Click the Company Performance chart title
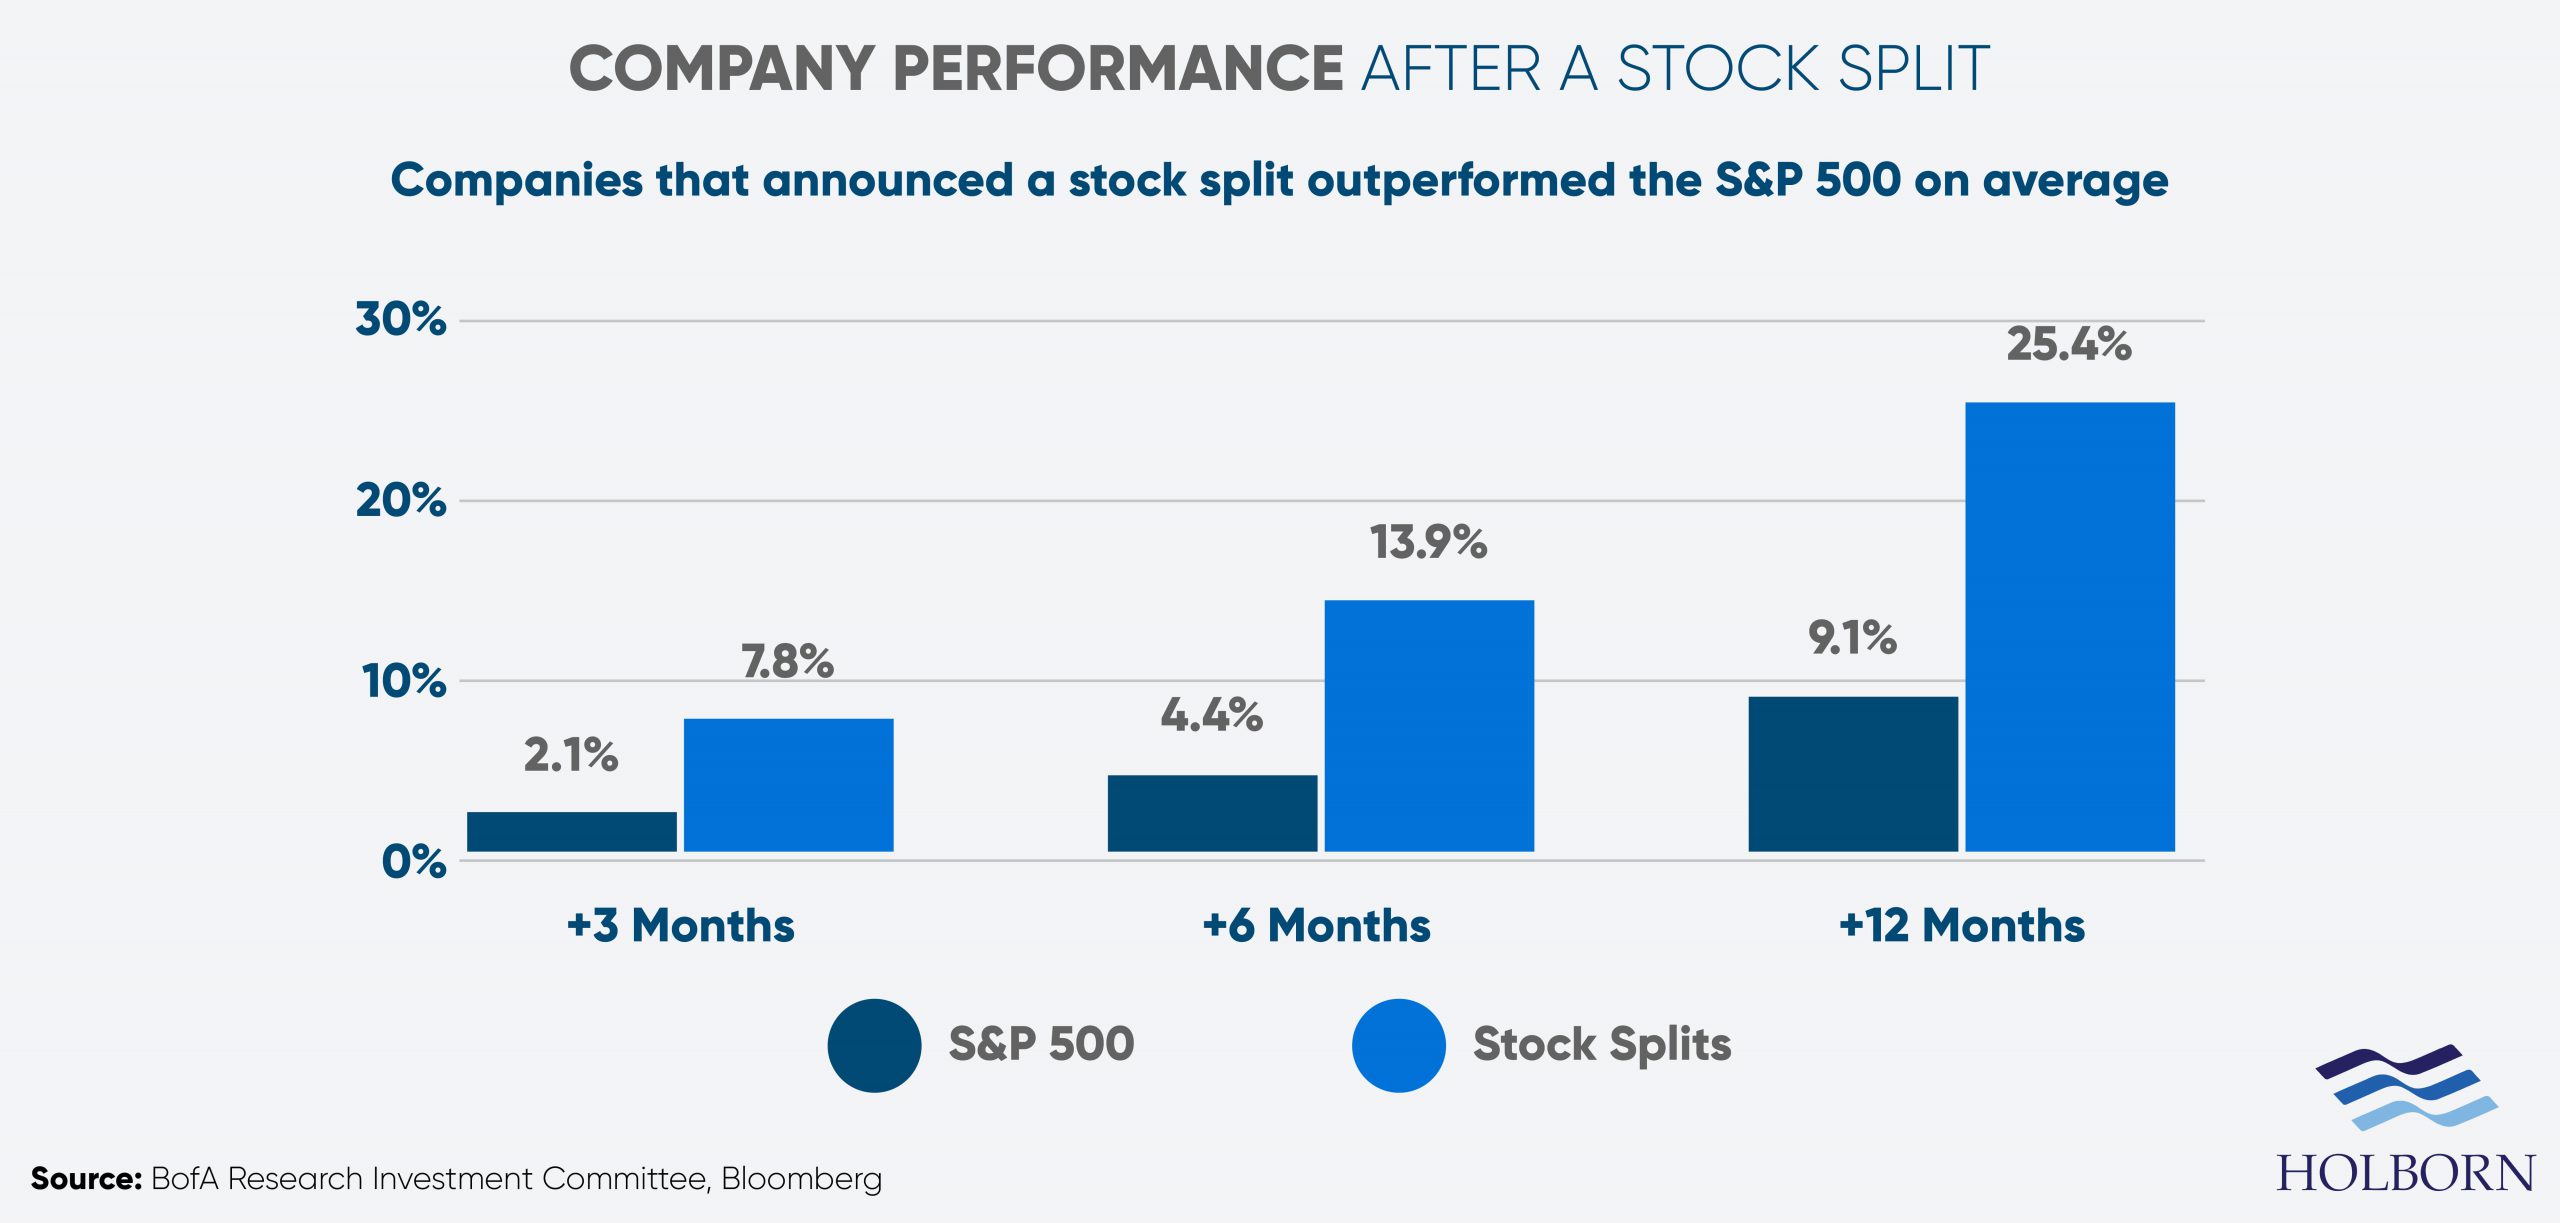Viewport: 2560px width, 1223px height. [1279, 68]
